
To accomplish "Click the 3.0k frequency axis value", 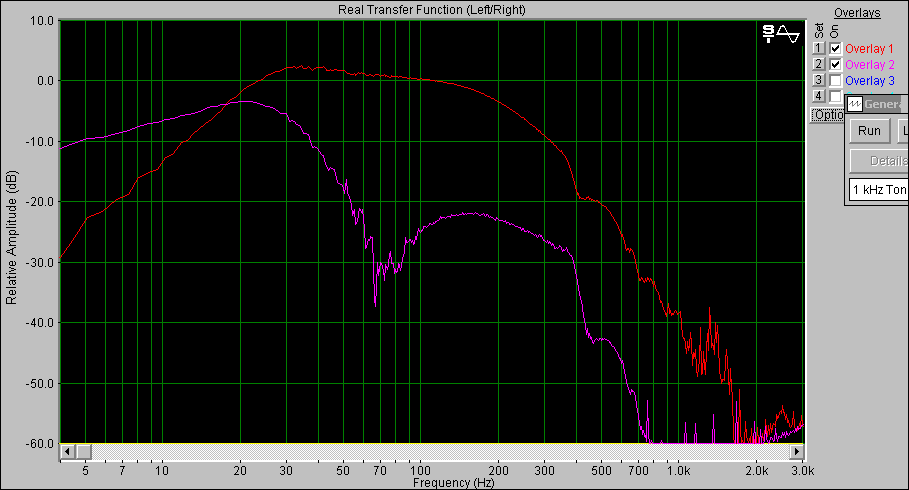I will (802, 471).
